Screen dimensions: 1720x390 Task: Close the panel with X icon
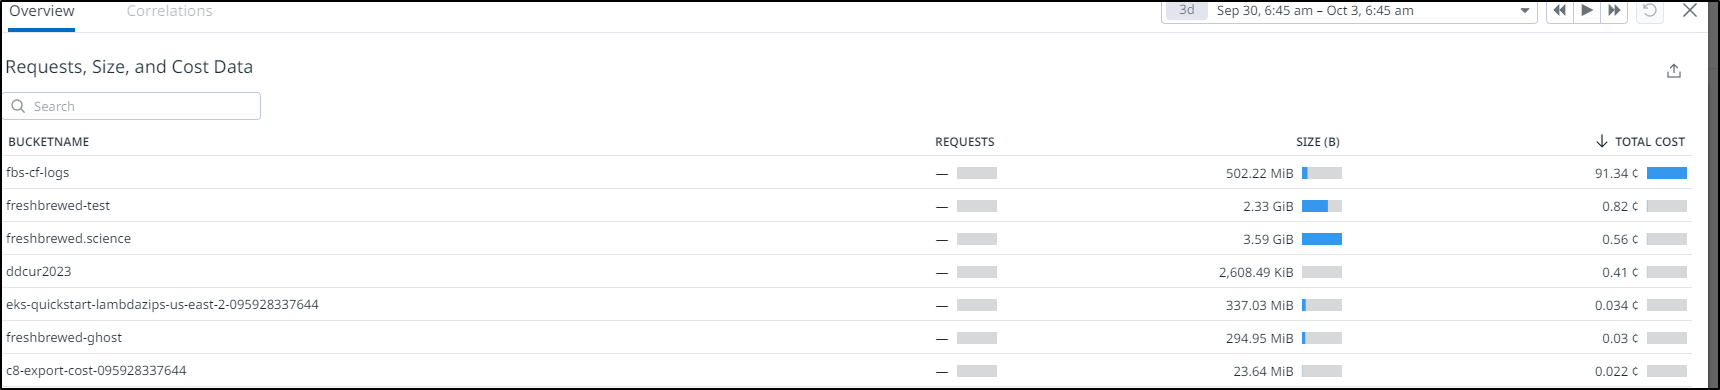[1690, 10]
